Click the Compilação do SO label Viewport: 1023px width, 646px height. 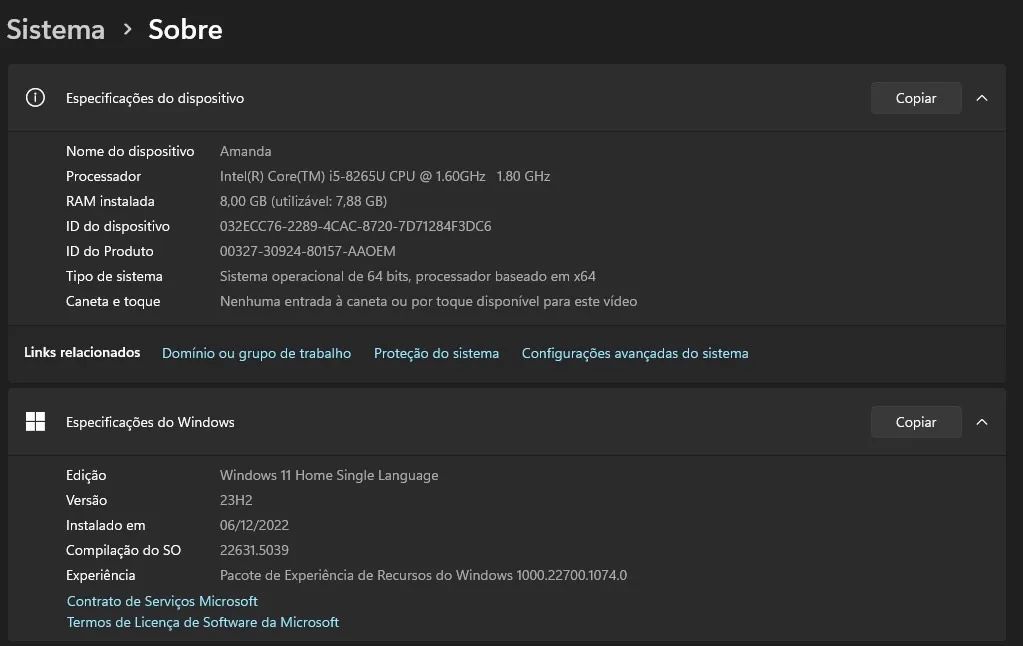(123, 550)
